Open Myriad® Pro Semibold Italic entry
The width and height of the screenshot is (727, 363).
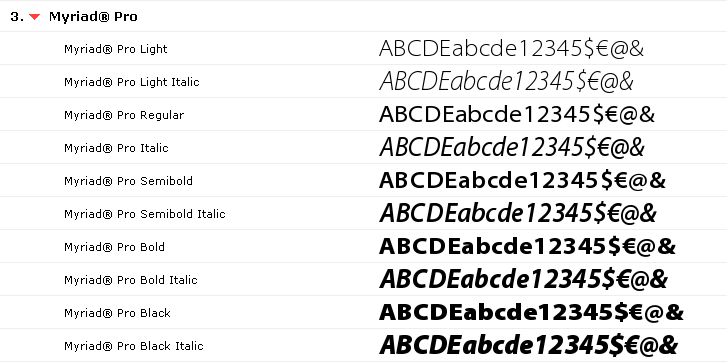pos(145,214)
